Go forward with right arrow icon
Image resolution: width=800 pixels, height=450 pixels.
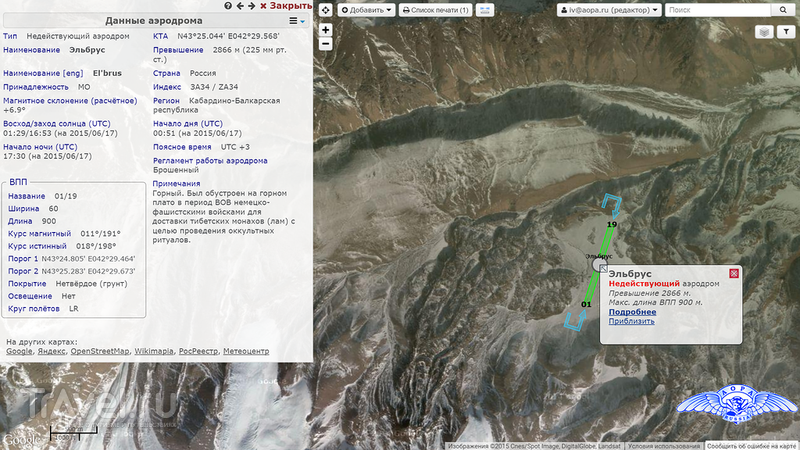pyautogui.click(x=252, y=6)
